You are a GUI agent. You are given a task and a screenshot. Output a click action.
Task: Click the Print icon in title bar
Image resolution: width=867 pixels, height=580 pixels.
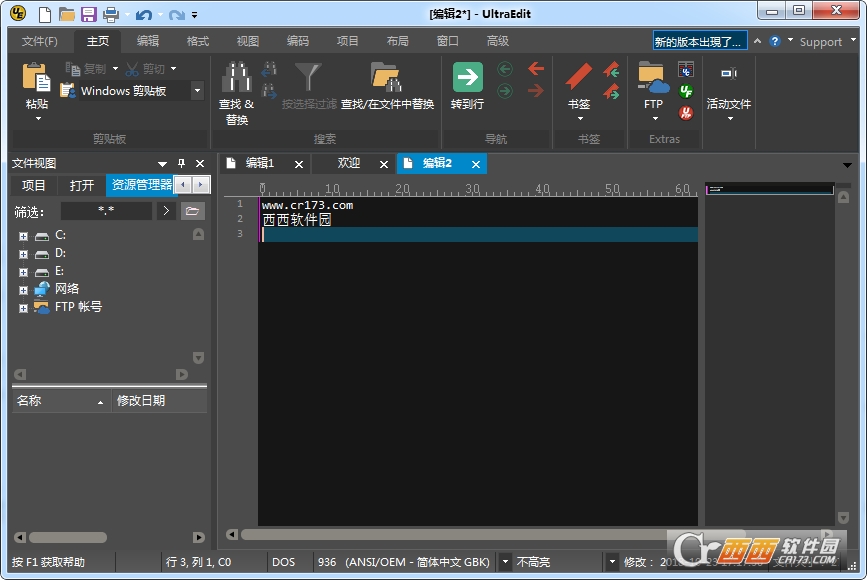(x=111, y=14)
